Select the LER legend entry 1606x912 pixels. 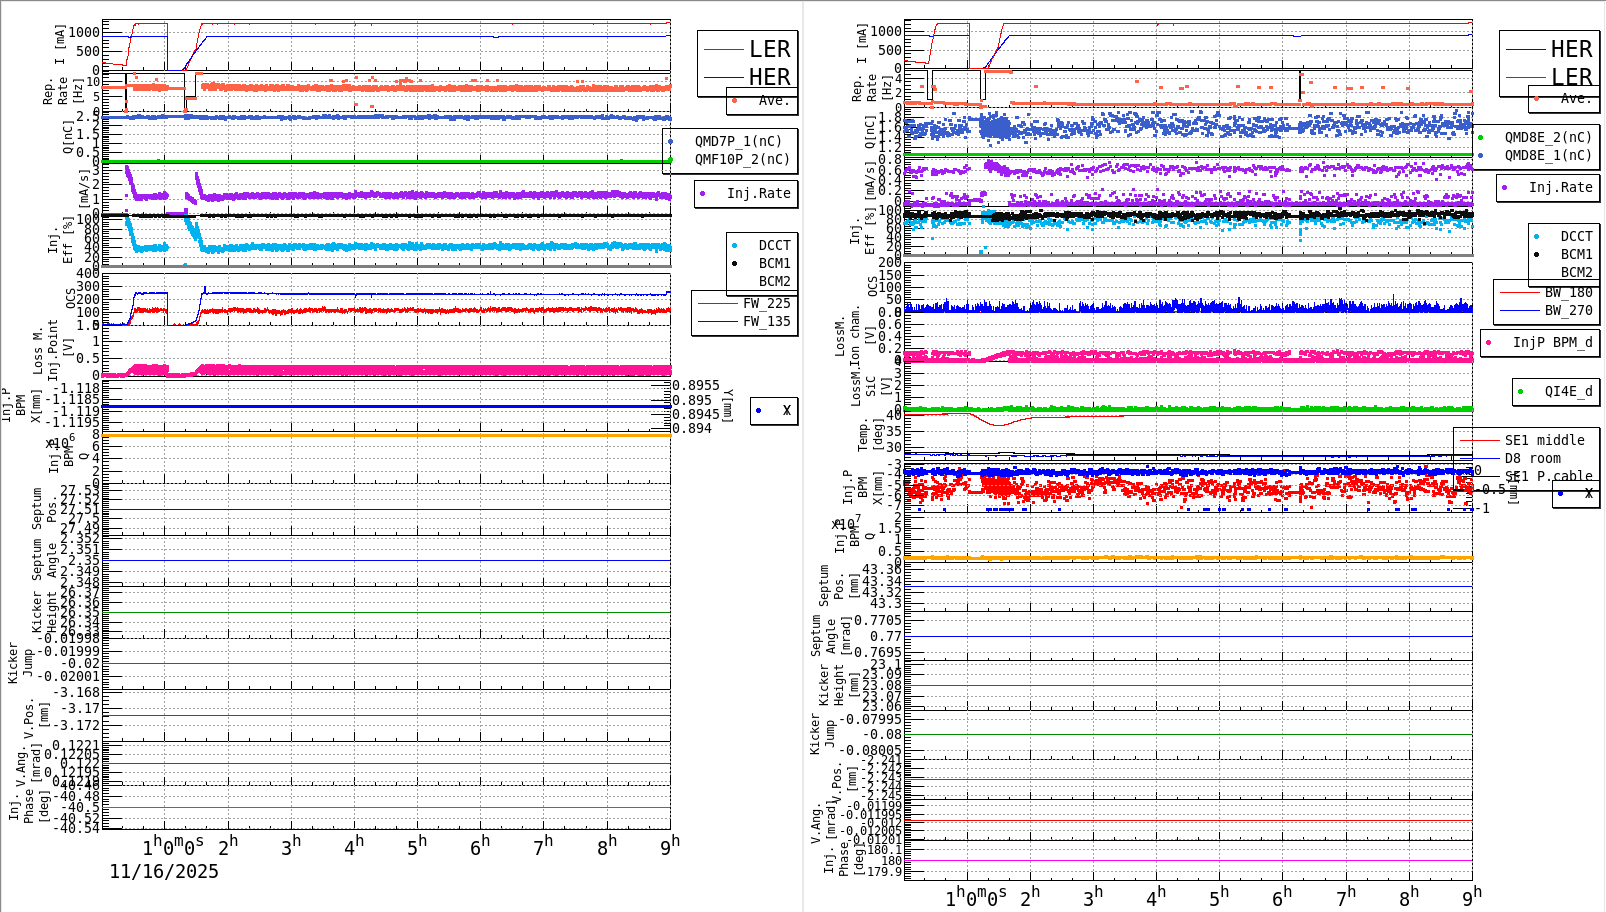click(x=770, y=48)
